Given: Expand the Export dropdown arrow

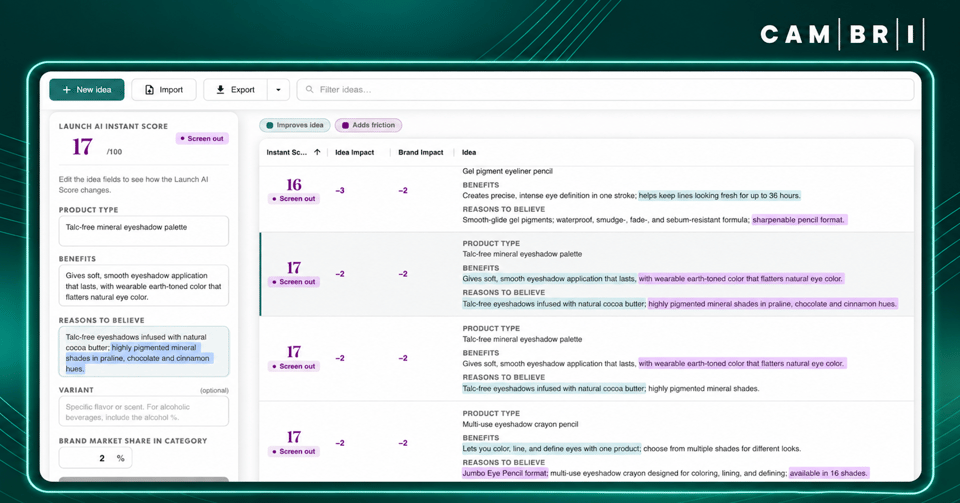Looking at the screenshot, I should point(278,89).
